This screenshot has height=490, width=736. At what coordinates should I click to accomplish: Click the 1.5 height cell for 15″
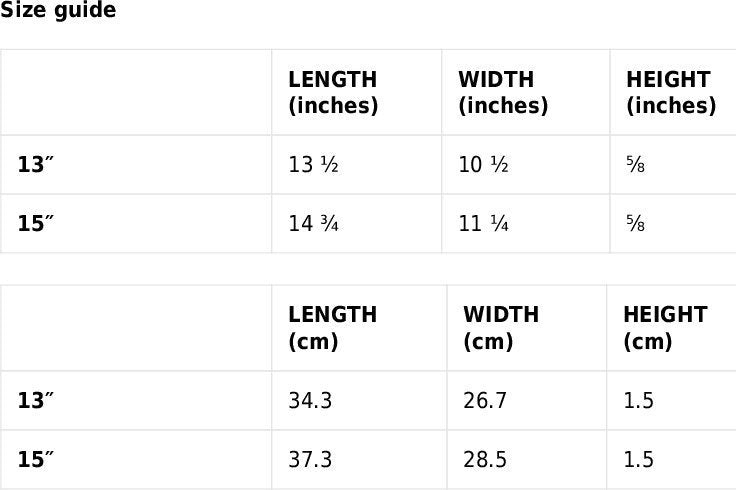(638, 460)
